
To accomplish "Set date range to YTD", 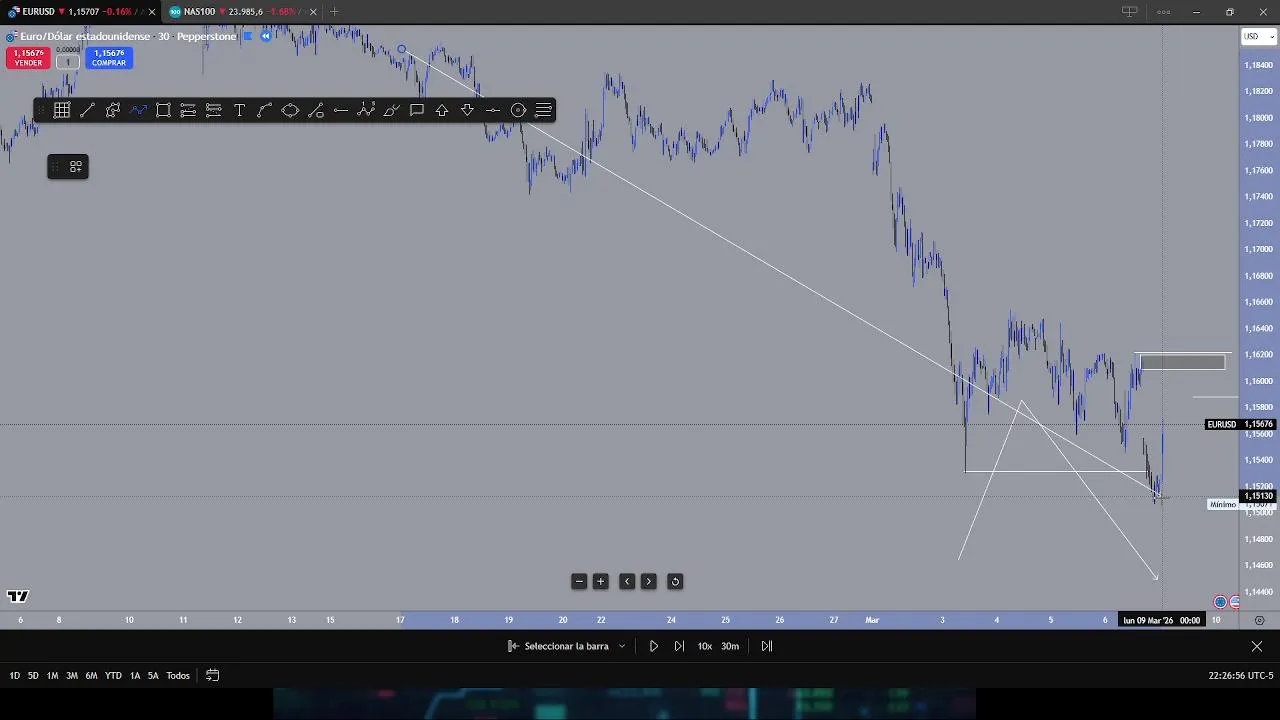I will pyautogui.click(x=113, y=676).
